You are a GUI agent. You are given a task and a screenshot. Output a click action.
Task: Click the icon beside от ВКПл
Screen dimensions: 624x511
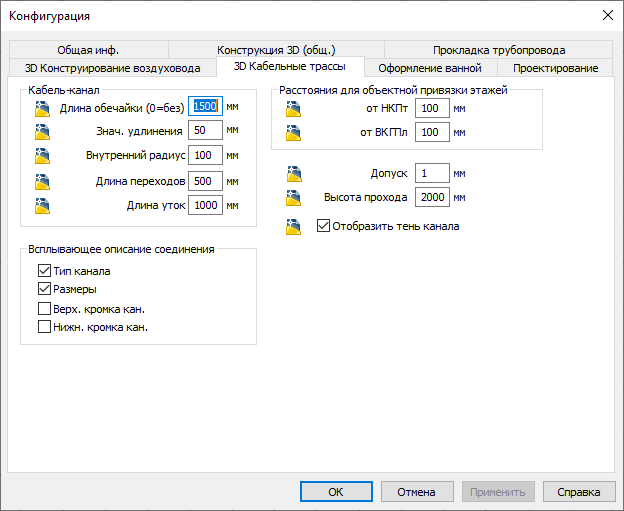coord(293,133)
